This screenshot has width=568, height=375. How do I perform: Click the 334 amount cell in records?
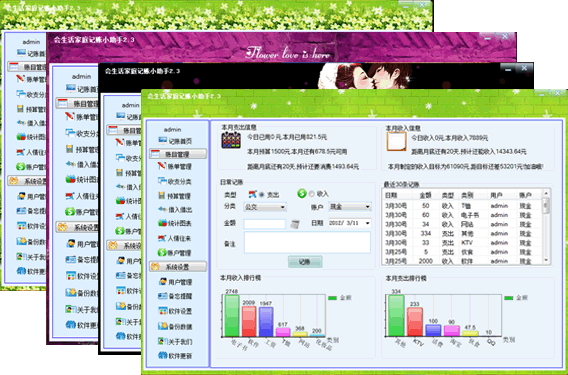[426, 233]
